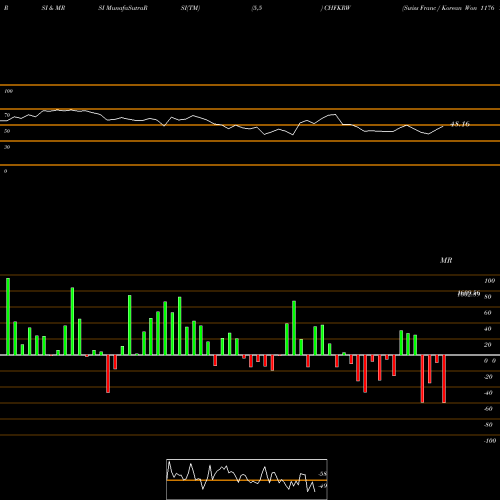Viewport: 500px width, 500px height.
Task: Click the "Swiss Franc / Korean Won" title
Action: (x=440, y=8)
